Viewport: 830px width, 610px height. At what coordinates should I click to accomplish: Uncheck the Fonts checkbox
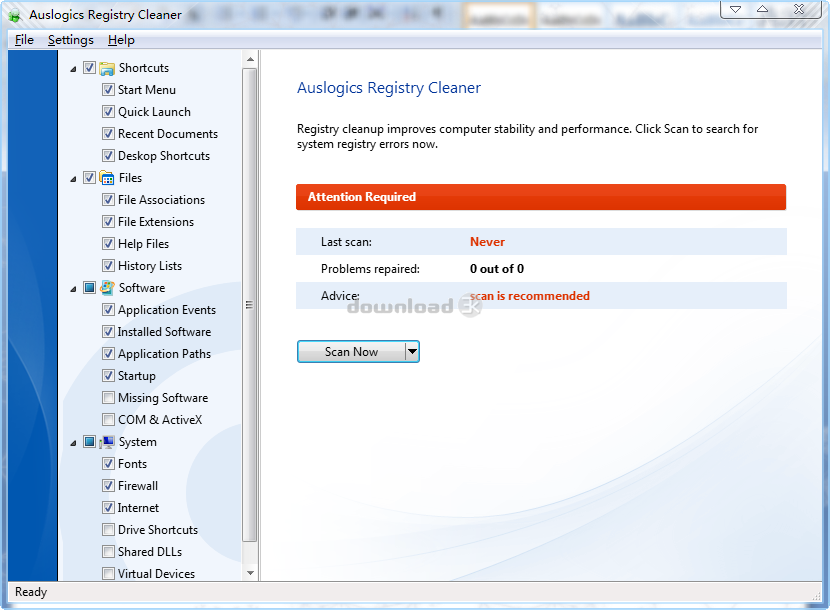point(108,464)
